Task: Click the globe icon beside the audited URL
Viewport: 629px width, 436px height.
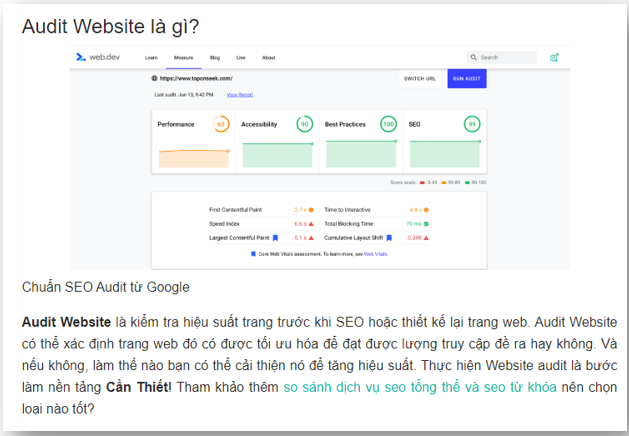Action: [x=154, y=77]
